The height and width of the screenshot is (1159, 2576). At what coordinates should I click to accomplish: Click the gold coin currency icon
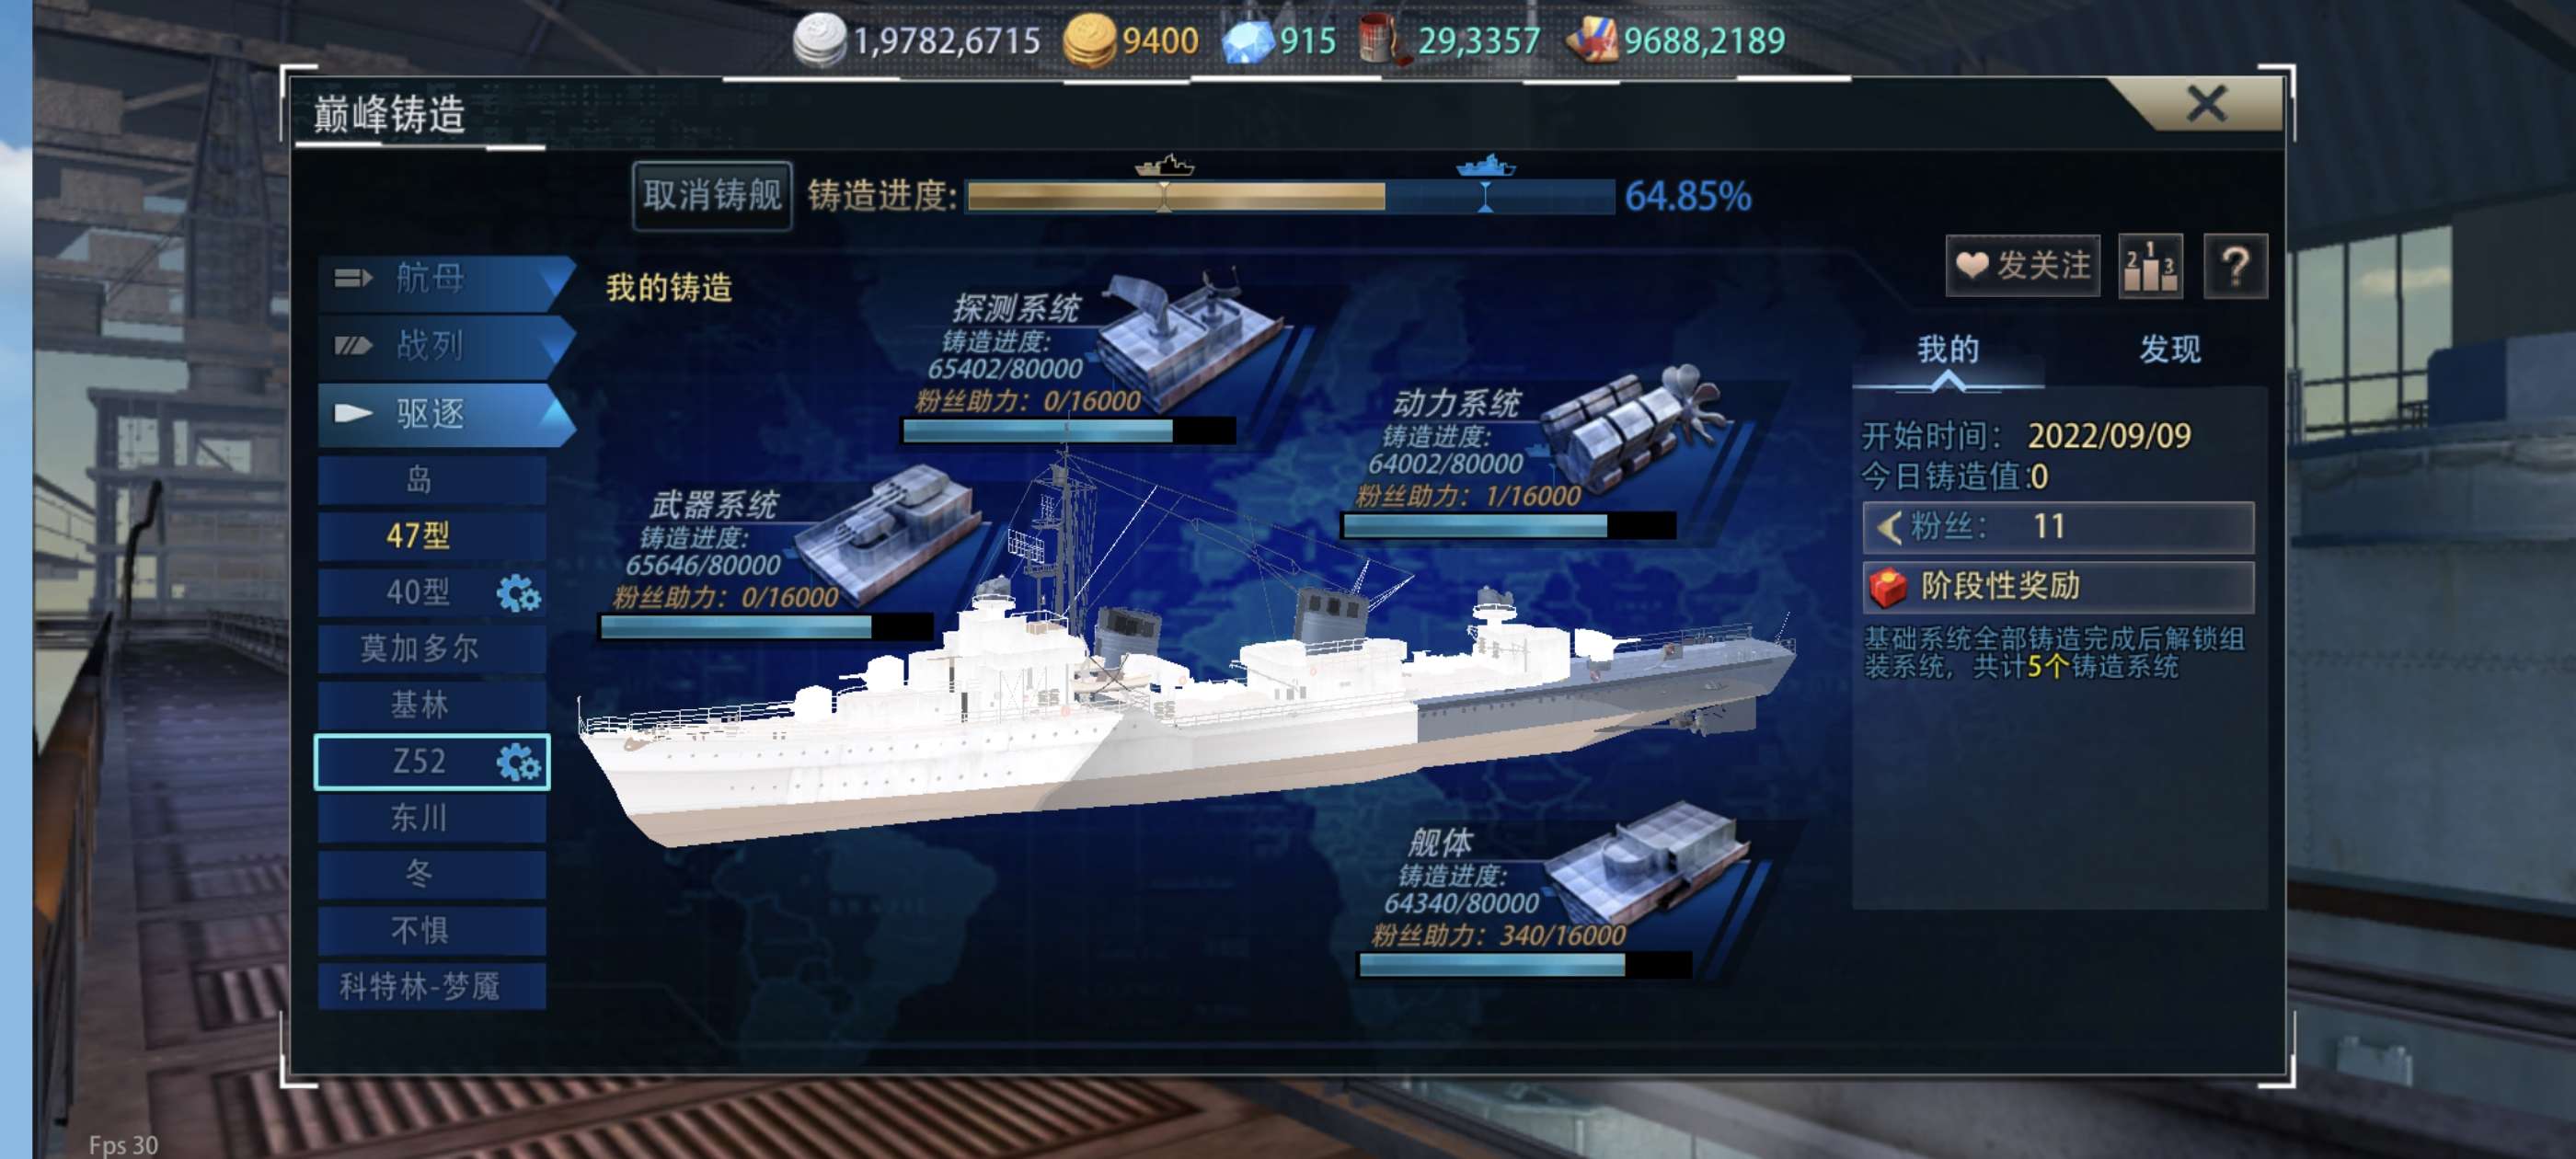[1088, 41]
